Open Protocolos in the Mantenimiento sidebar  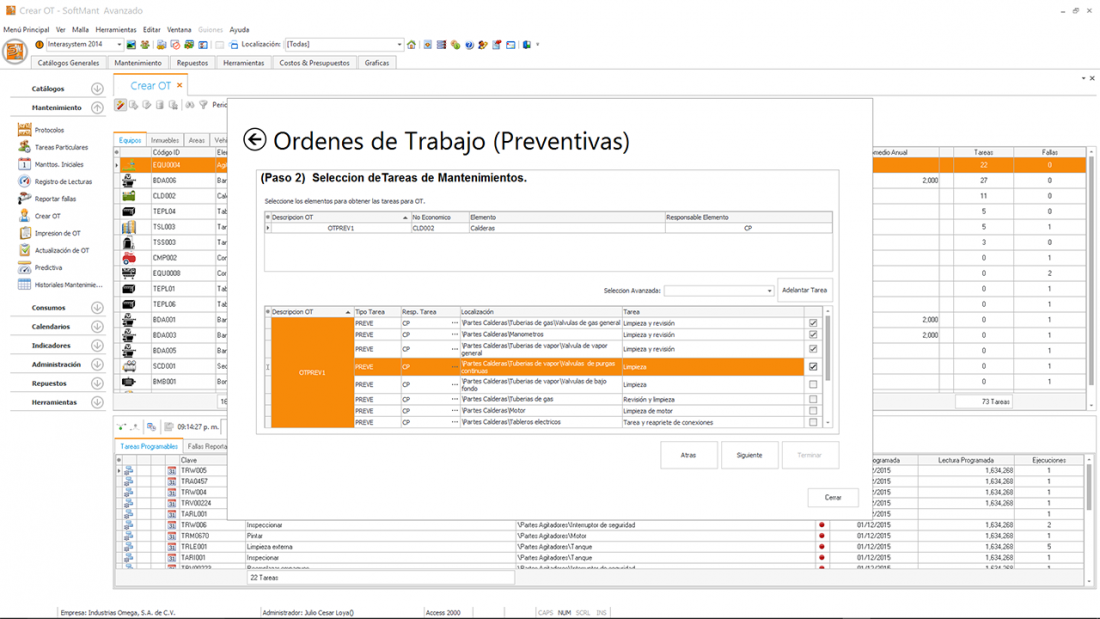coord(49,130)
